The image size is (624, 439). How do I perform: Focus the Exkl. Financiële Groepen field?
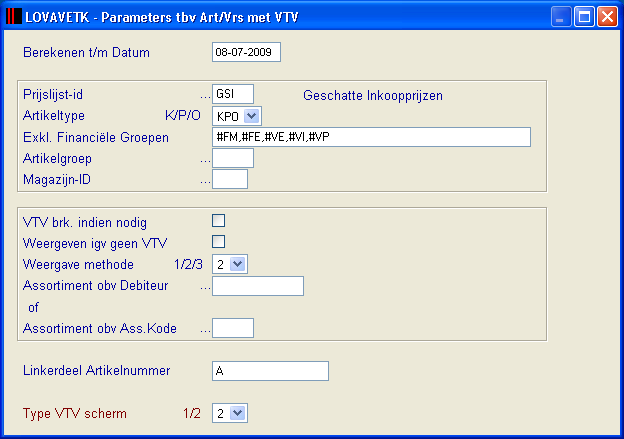coord(371,137)
